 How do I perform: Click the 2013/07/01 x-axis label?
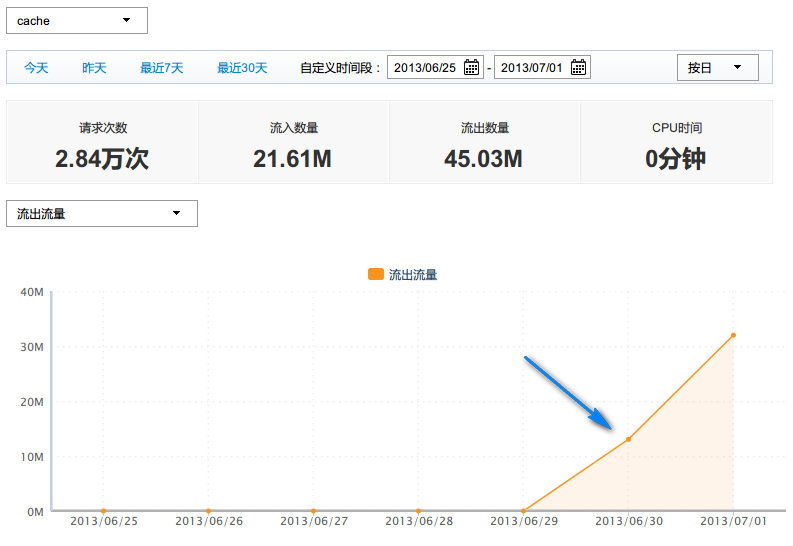point(733,521)
